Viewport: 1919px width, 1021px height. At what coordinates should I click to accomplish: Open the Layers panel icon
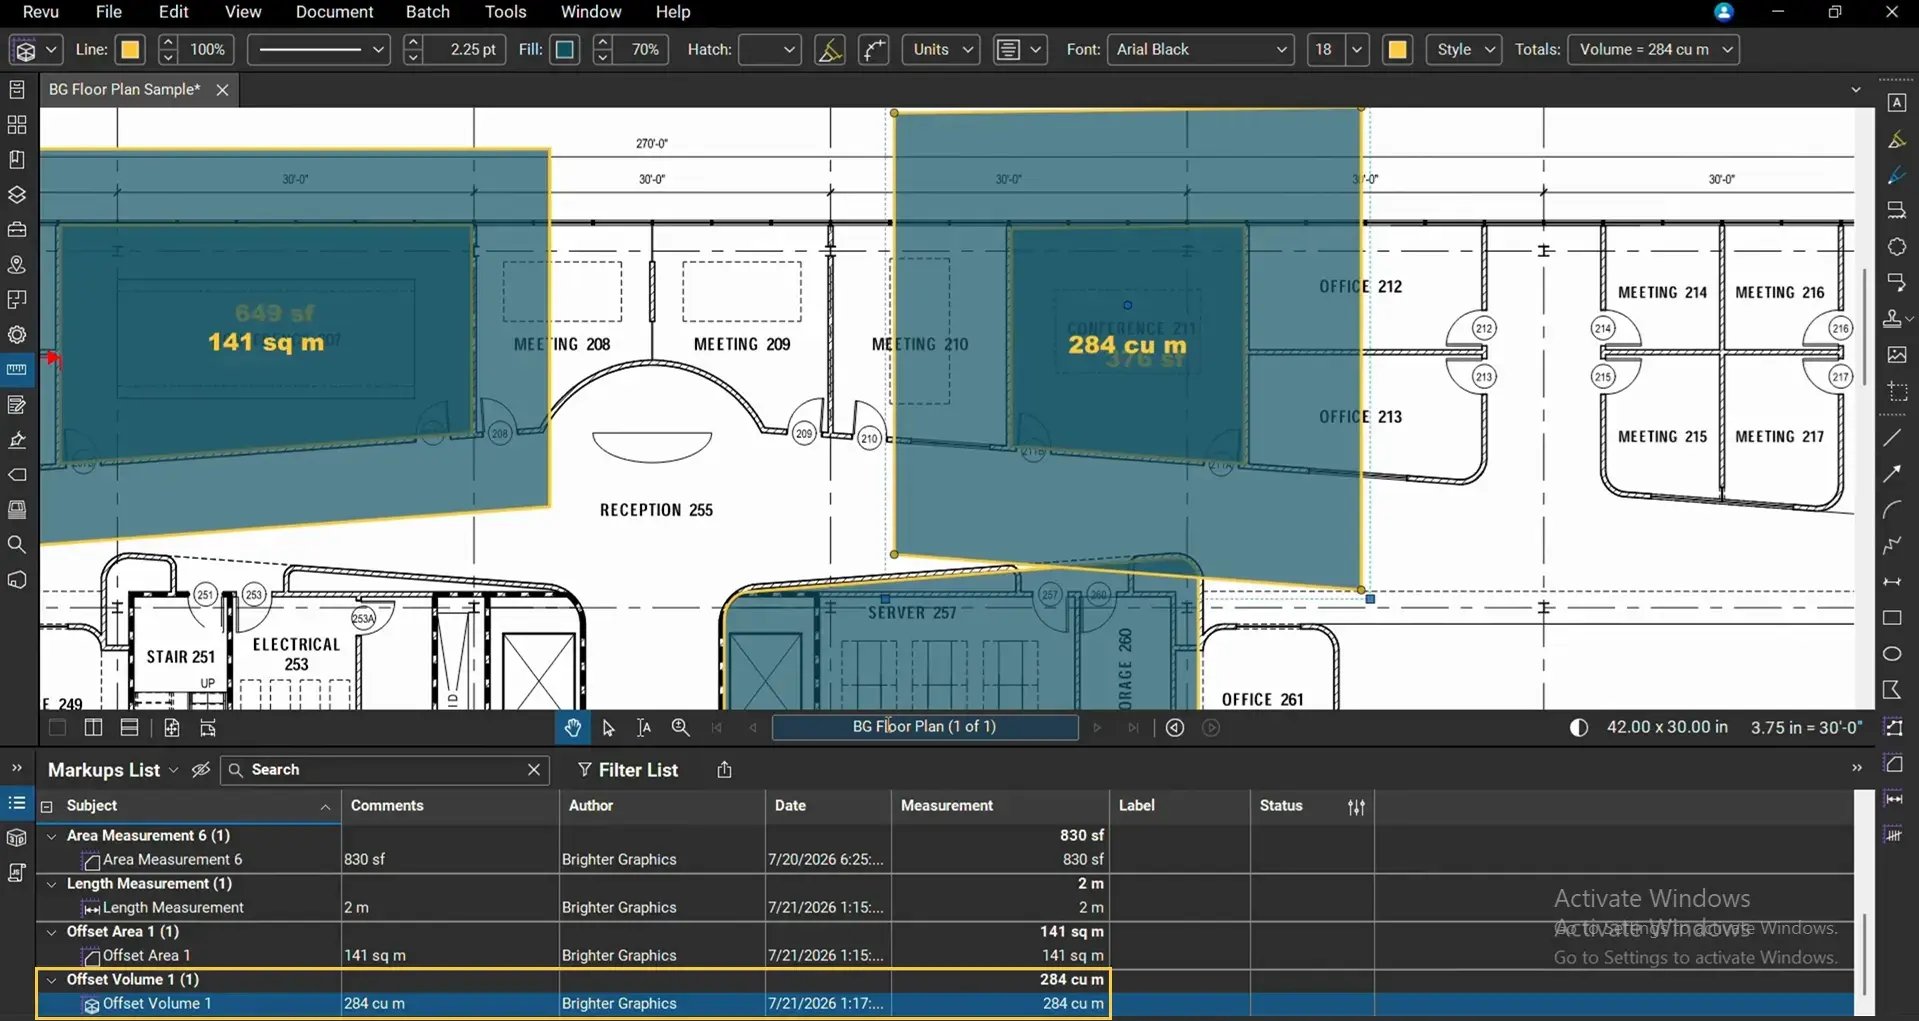pyautogui.click(x=17, y=195)
